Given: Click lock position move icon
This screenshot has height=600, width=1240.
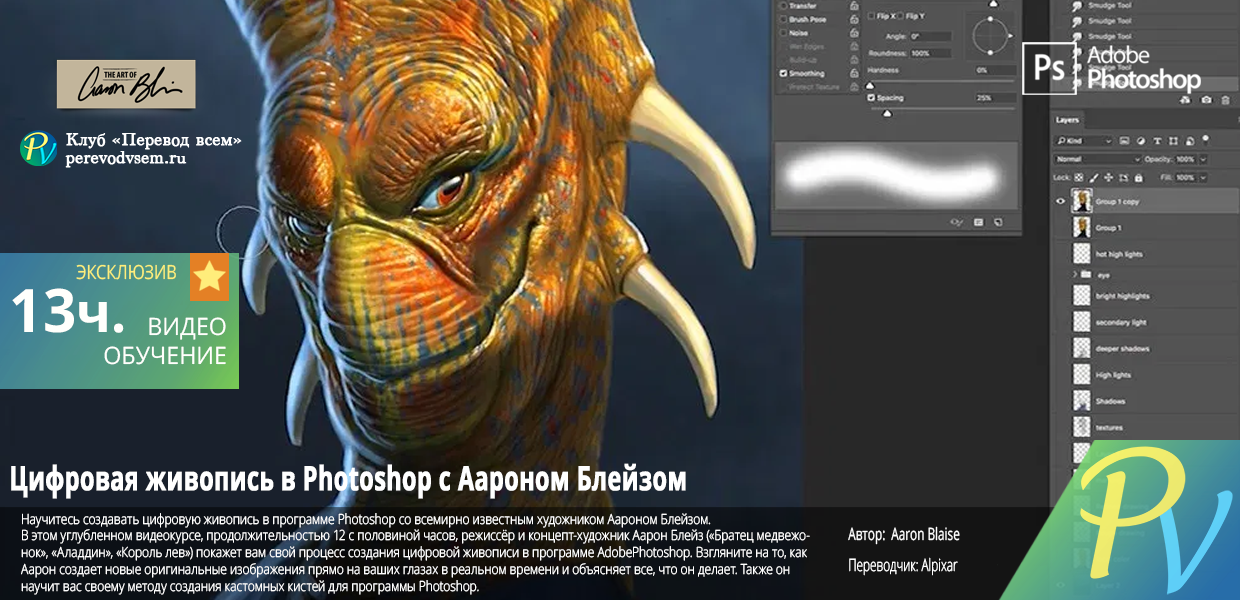Looking at the screenshot, I should click(1109, 177).
